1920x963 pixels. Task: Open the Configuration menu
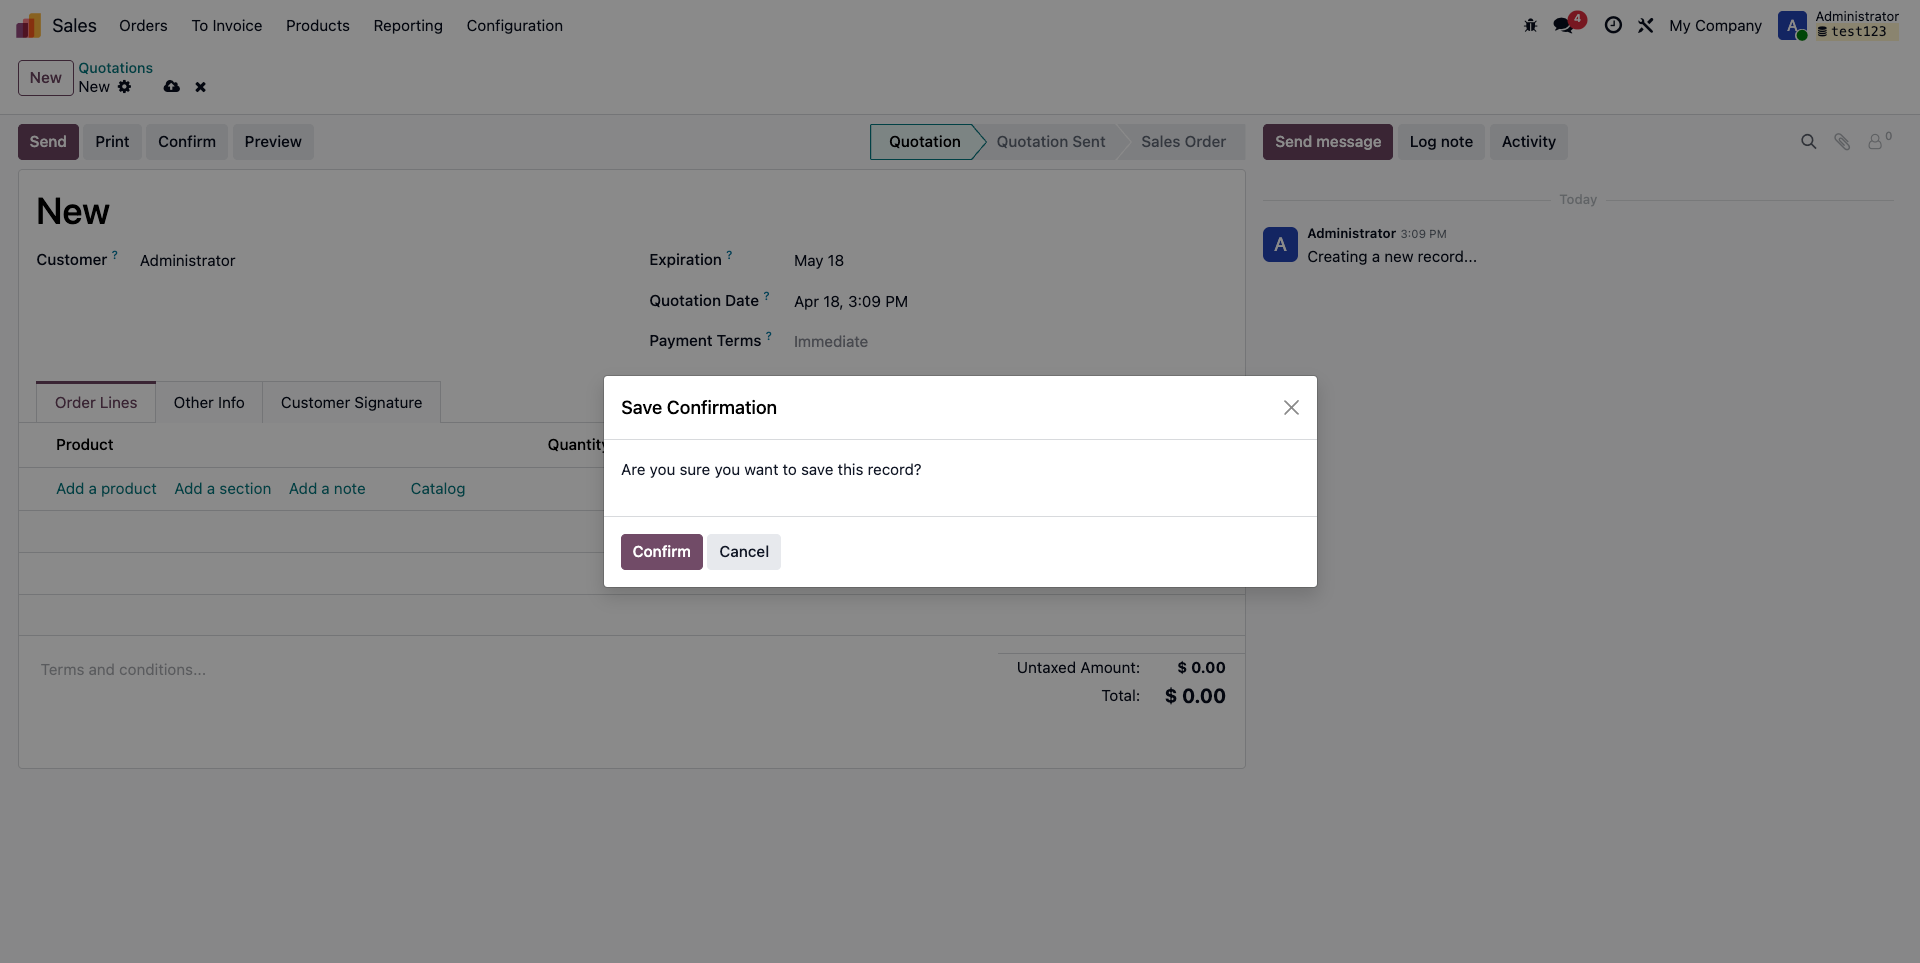tap(514, 26)
